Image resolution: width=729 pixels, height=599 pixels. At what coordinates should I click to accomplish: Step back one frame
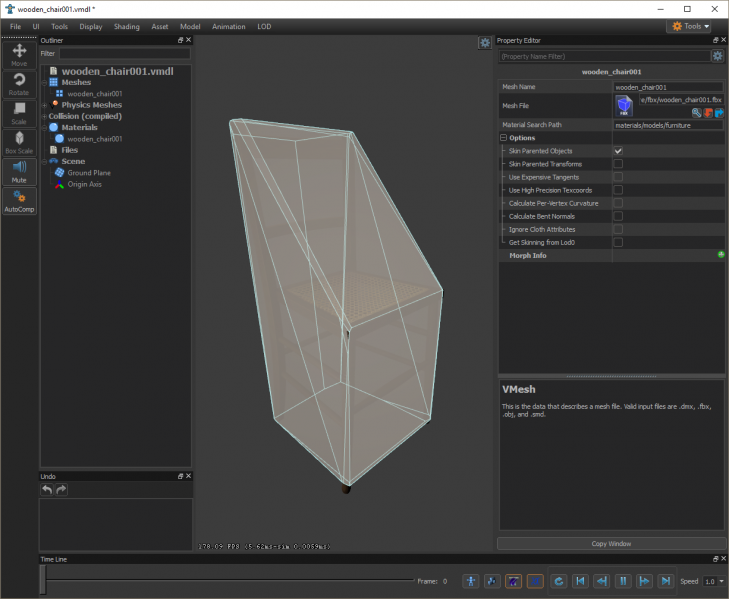pos(602,581)
